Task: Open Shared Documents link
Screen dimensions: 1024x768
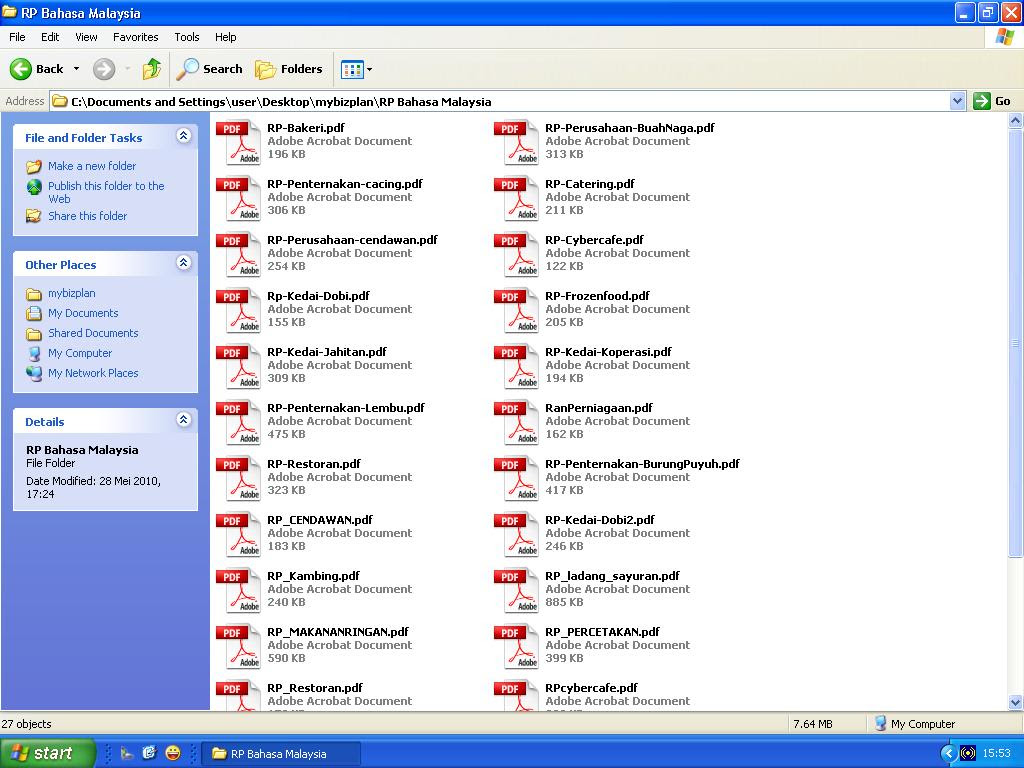Action: [x=93, y=333]
